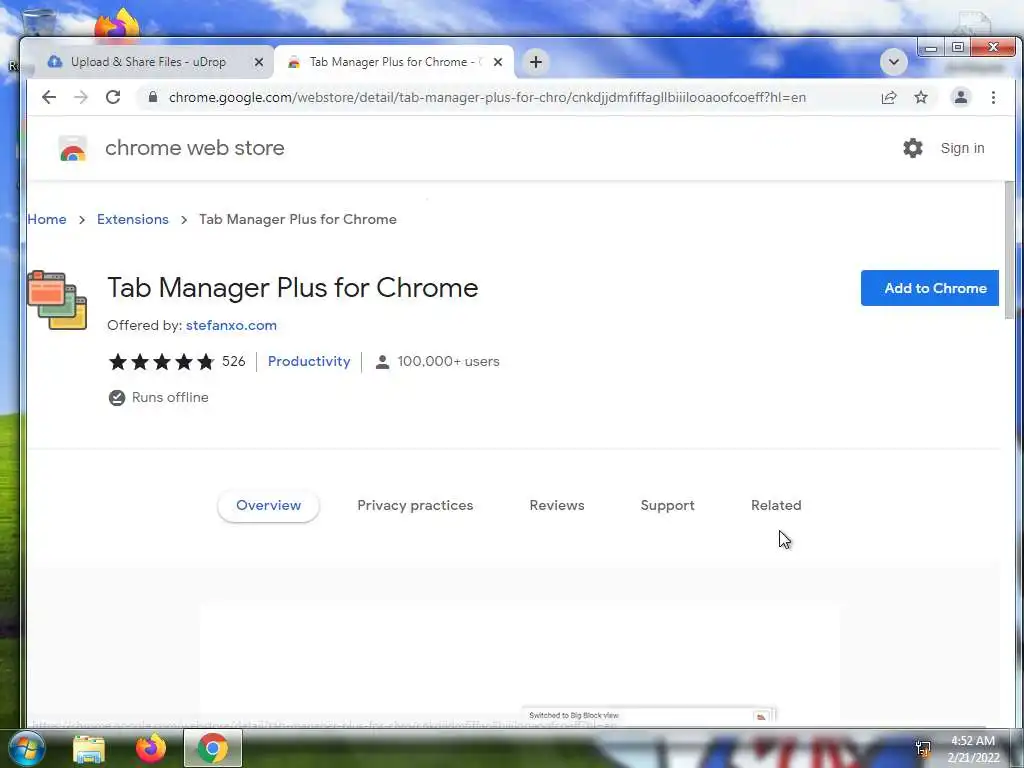Click the Tab Manager Plus extension icon
This screenshot has height=768, width=1024.
click(57, 300)
